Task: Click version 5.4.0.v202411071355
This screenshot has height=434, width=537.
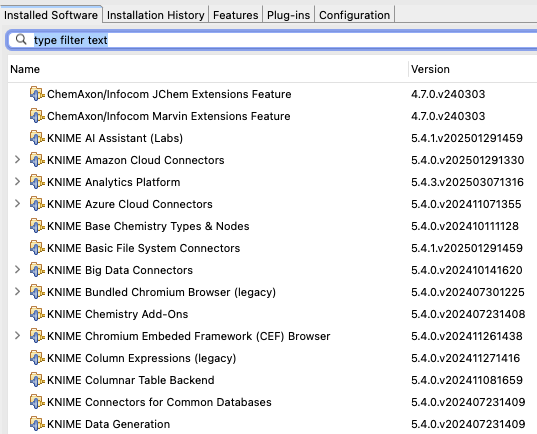Action: (x=466, y=204)
